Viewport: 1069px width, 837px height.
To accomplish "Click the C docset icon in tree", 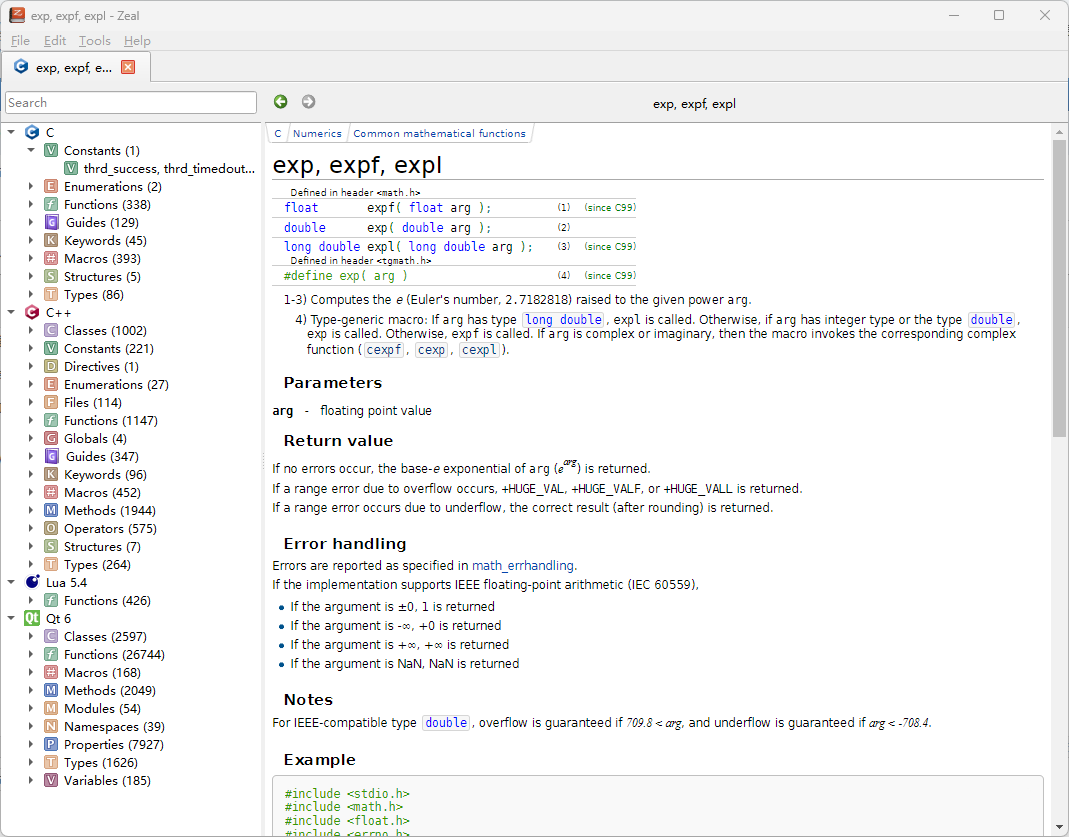I will pos(31,132).
